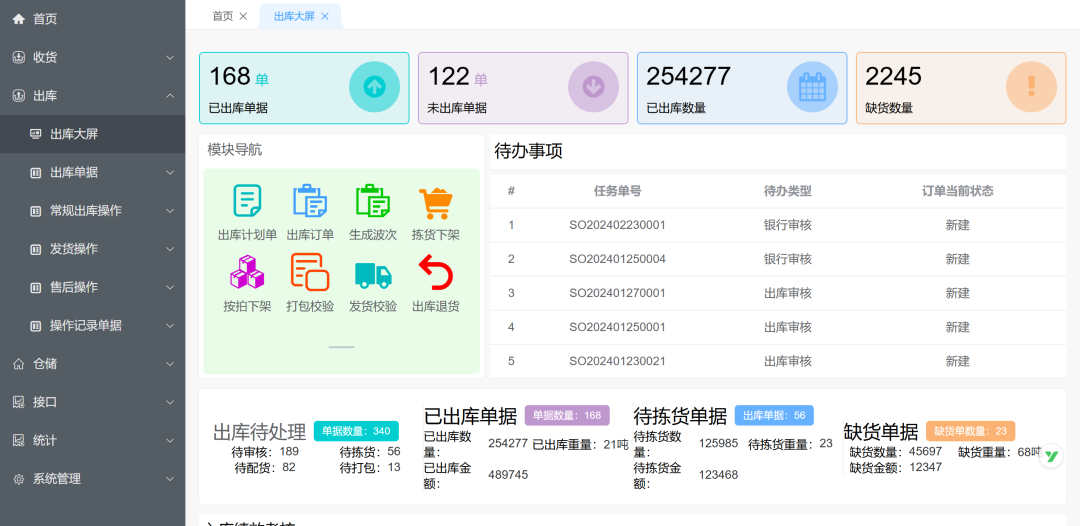The width and height of the screenshot is (1080, 526).
Task: Switch to the 首页 tab
Action: (222, 16)
